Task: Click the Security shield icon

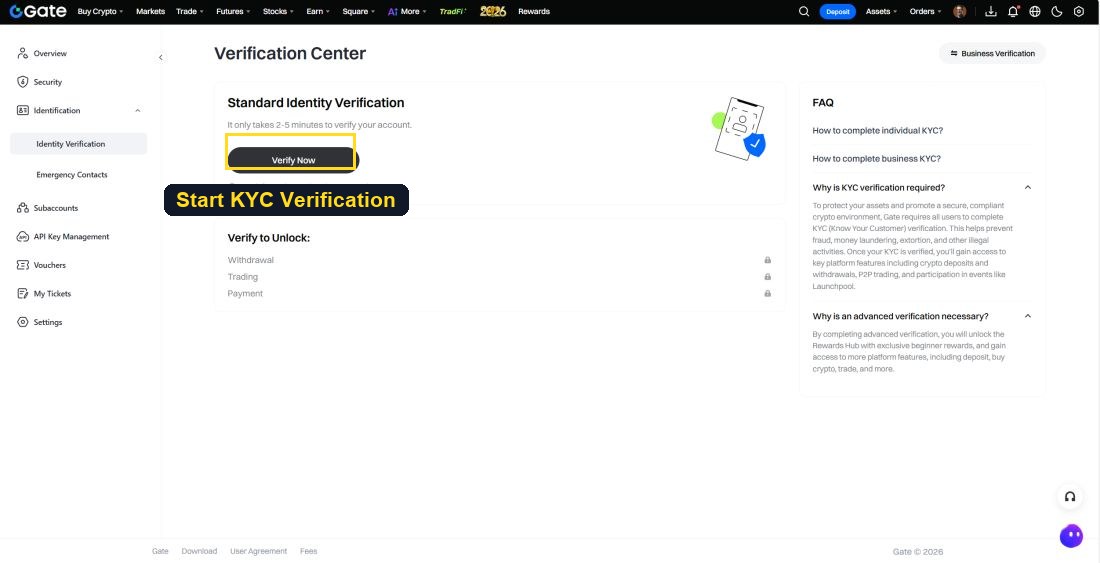Action: [x=22, y=82]
